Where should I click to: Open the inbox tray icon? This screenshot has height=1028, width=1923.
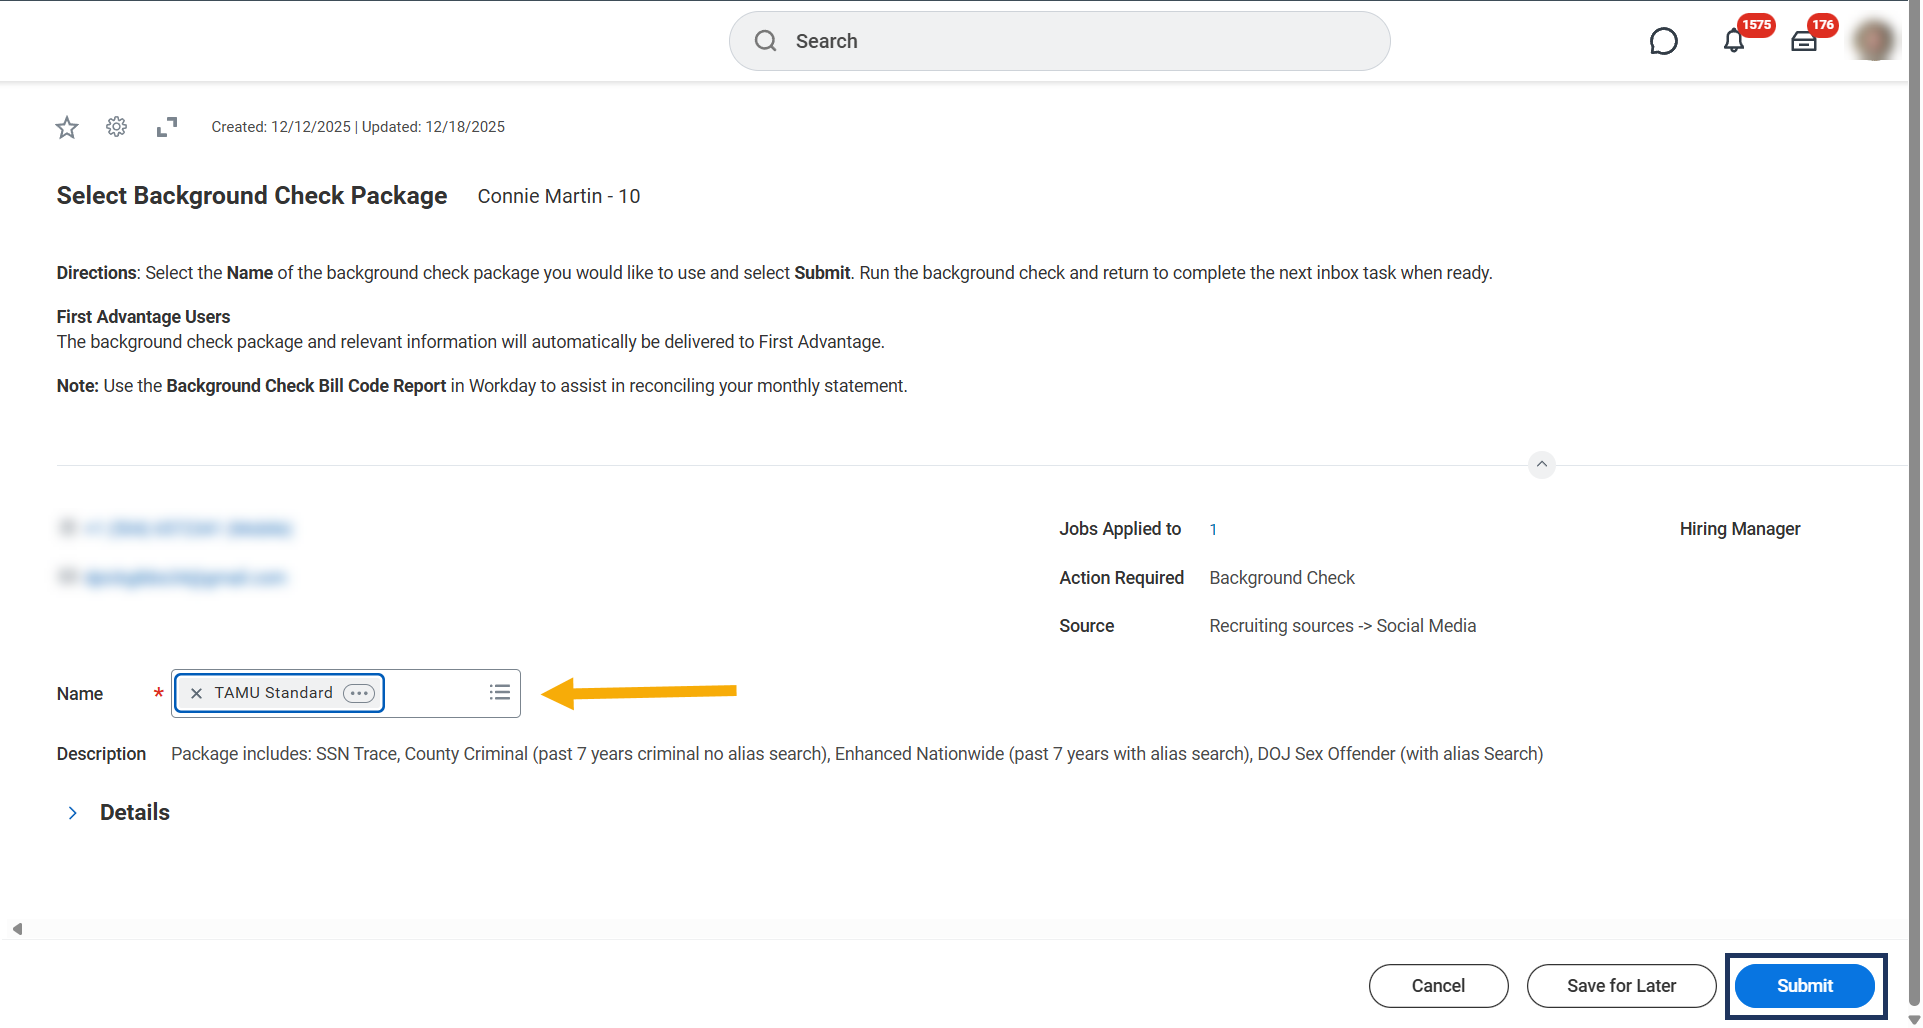[x=1804, y=41]
